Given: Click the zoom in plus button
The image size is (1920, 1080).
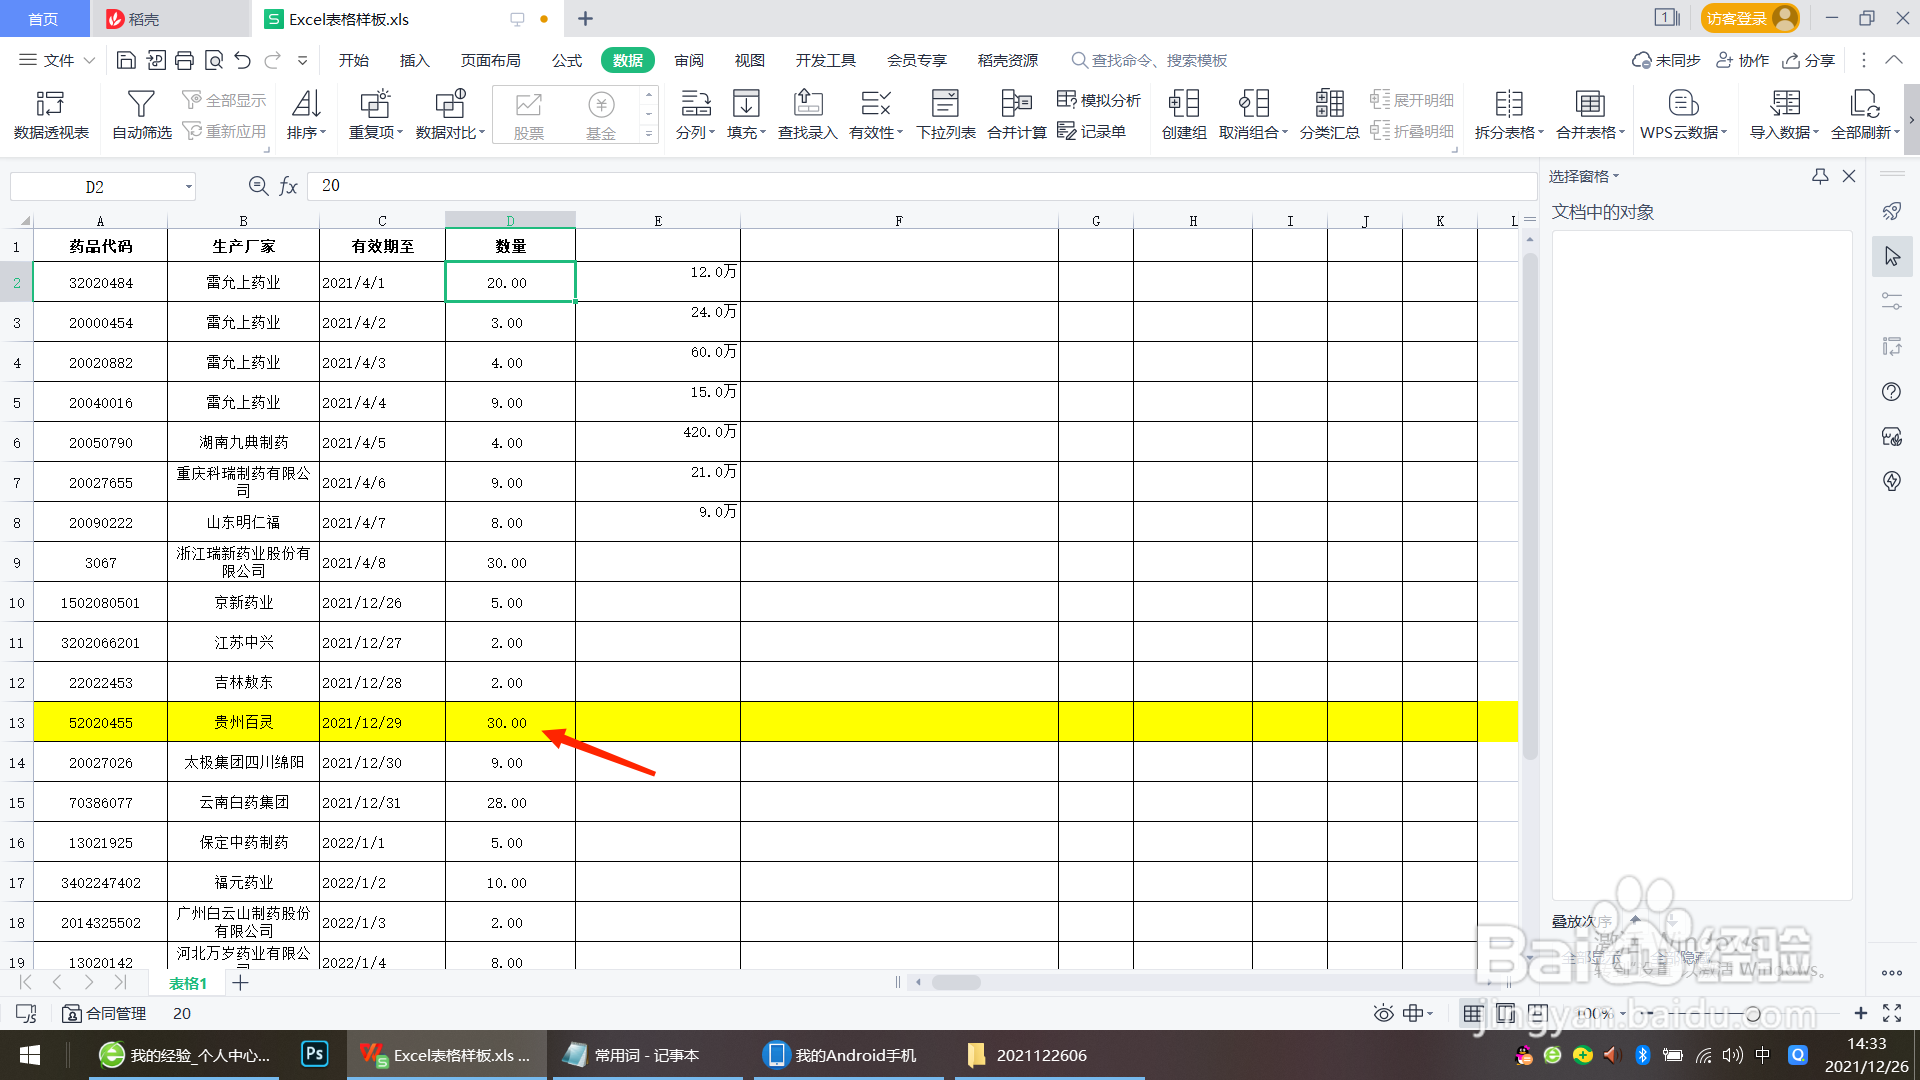Looking at the screenshot, I should click(1860, 1013).
